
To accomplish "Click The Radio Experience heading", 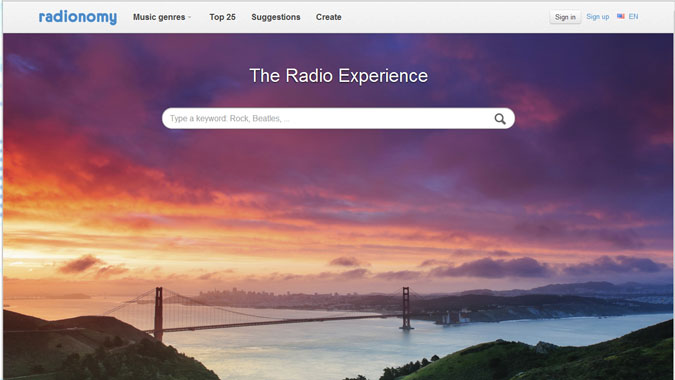I will (338, 76).
